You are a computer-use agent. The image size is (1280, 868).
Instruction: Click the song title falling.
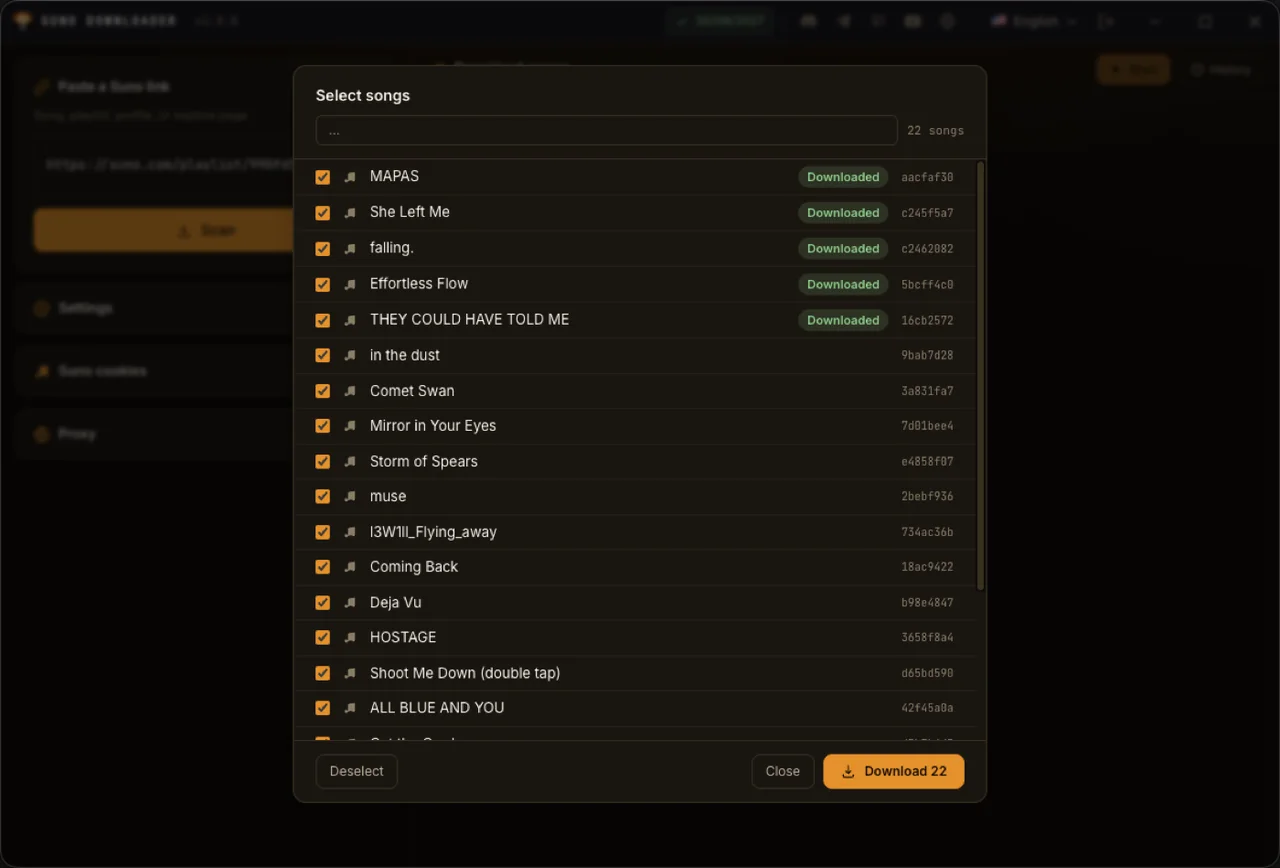click(392, 248)
